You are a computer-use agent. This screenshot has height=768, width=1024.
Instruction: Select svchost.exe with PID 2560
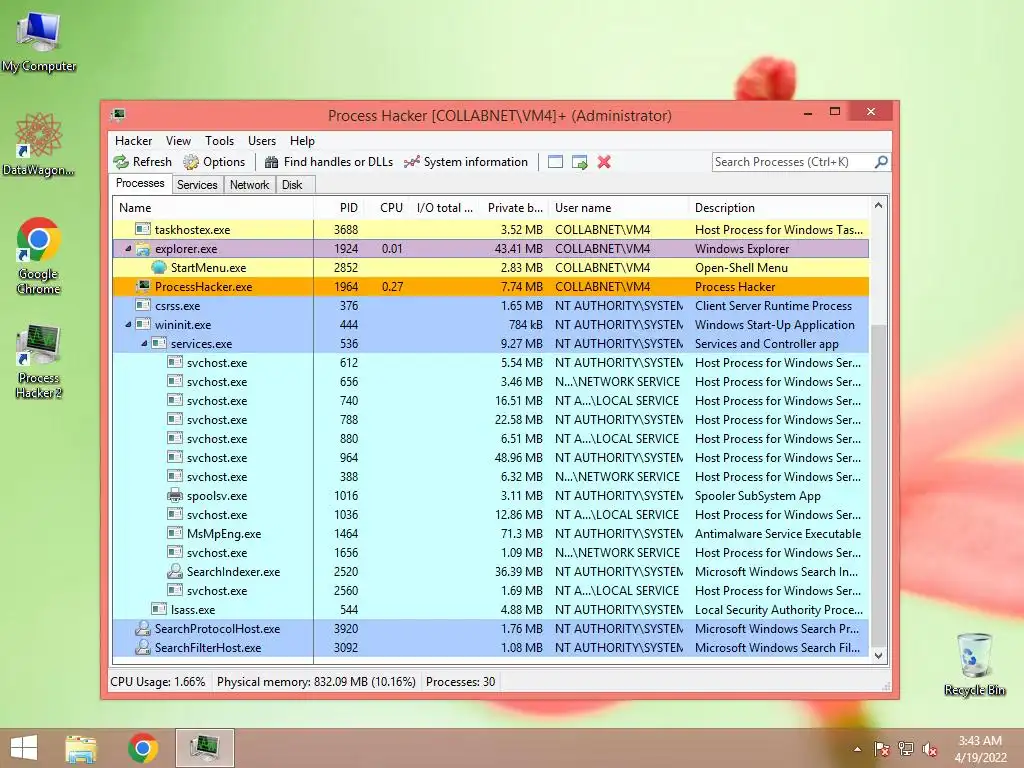click(490, 590)
